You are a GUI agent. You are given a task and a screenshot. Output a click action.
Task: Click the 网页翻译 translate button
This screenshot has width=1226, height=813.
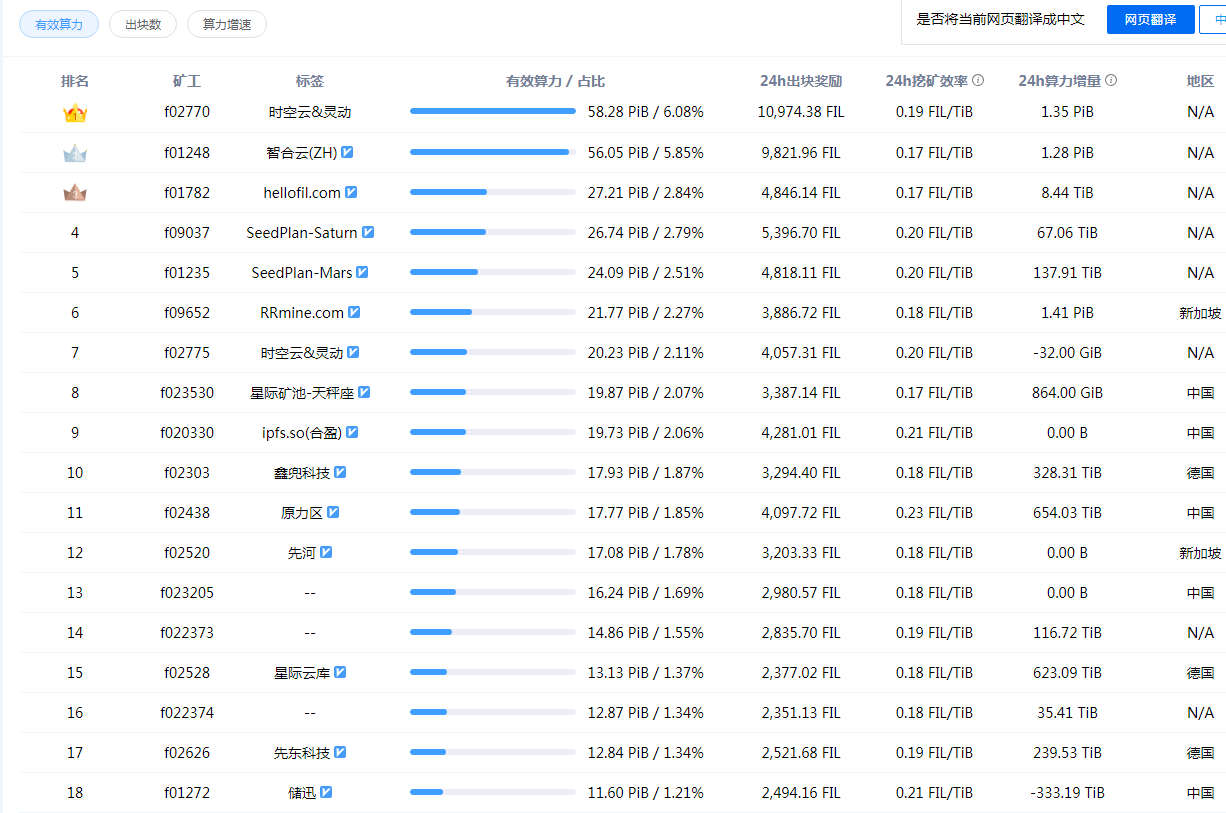point(1150,19)
